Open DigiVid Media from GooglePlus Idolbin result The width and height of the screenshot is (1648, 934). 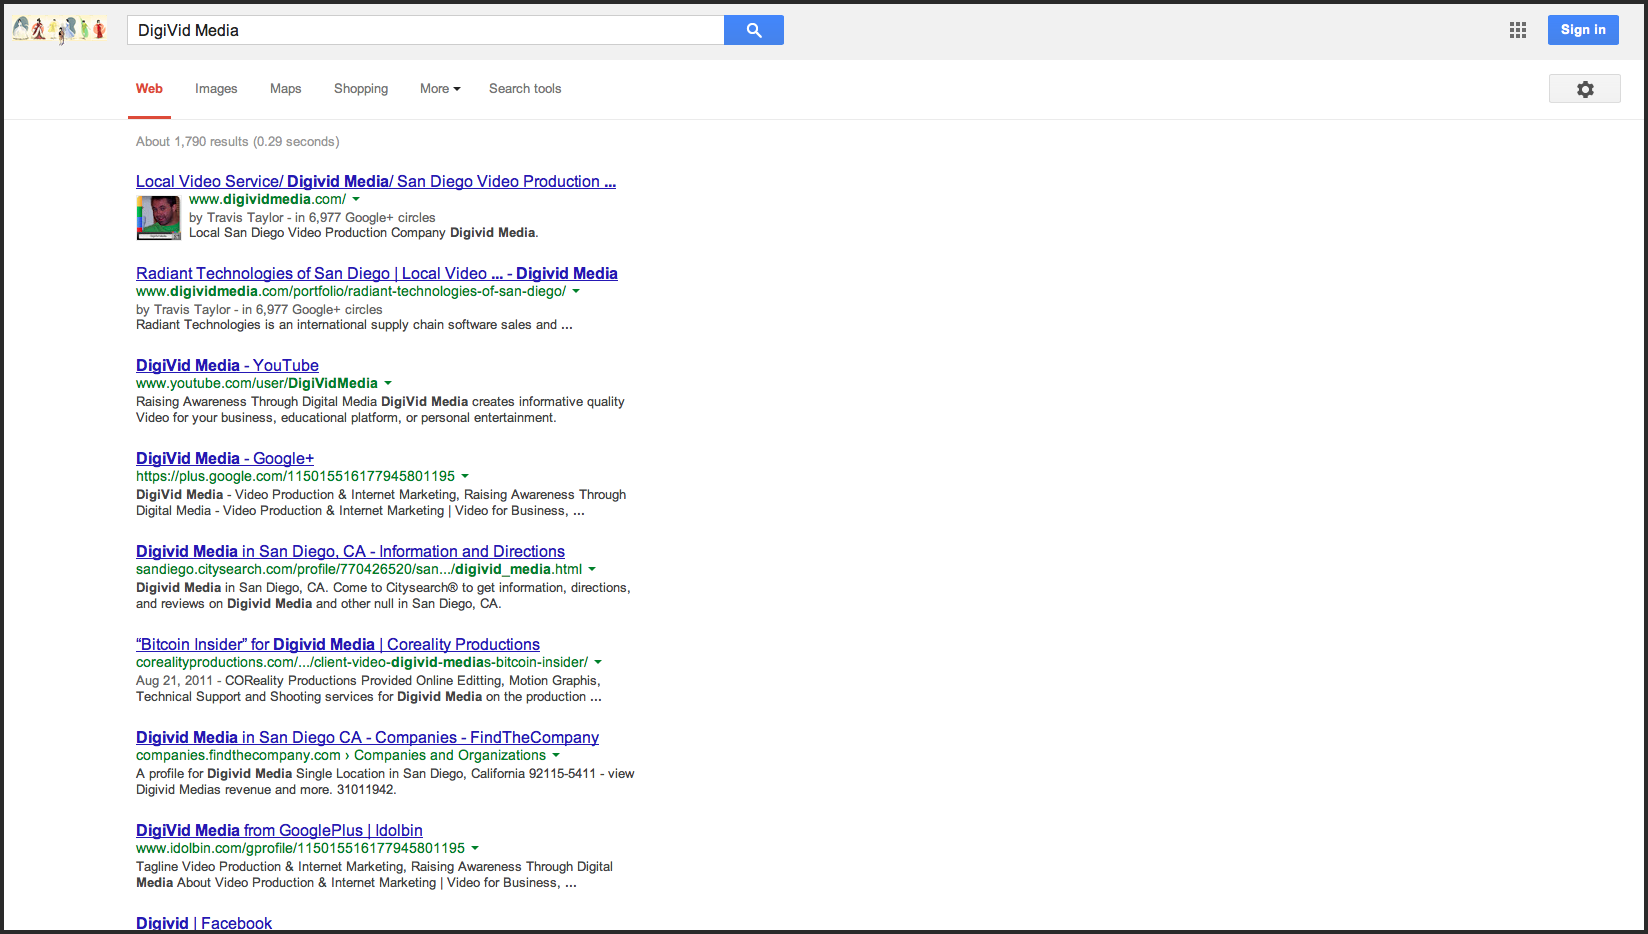(x=279, y=830)
